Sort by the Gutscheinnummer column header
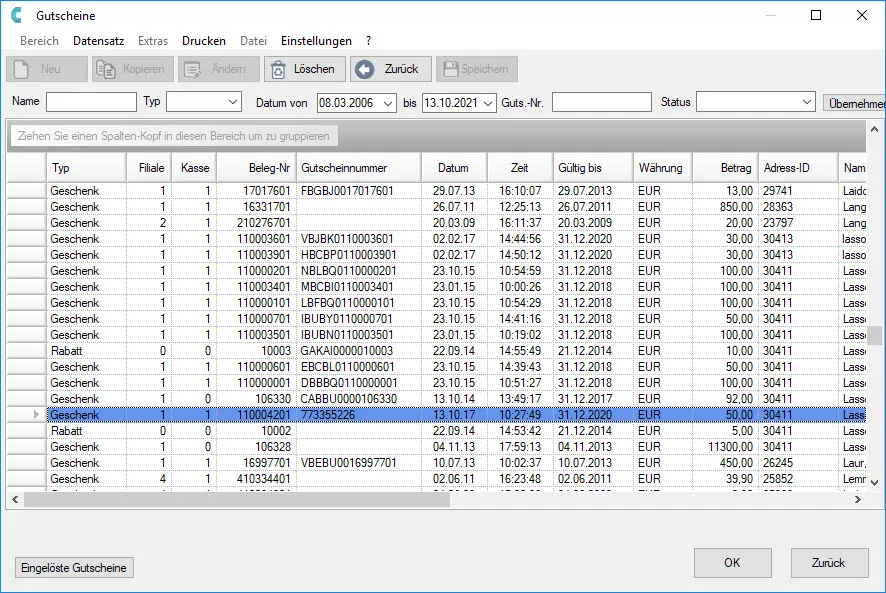The height and width of the screenshot is (593, 886). tap(357, 168)
